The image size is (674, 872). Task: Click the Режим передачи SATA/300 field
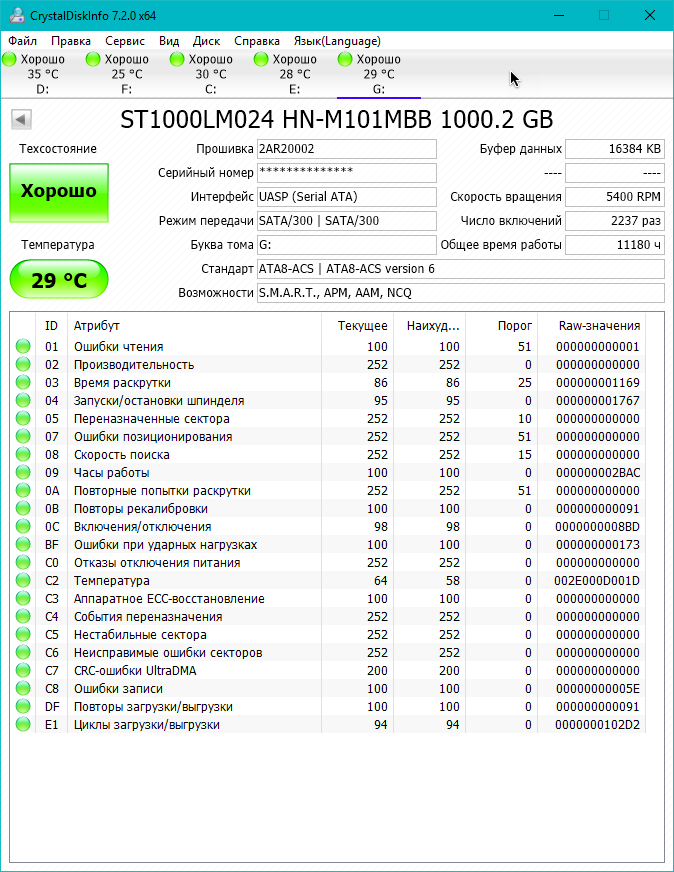pyautogui.click(x=346, y=221)
